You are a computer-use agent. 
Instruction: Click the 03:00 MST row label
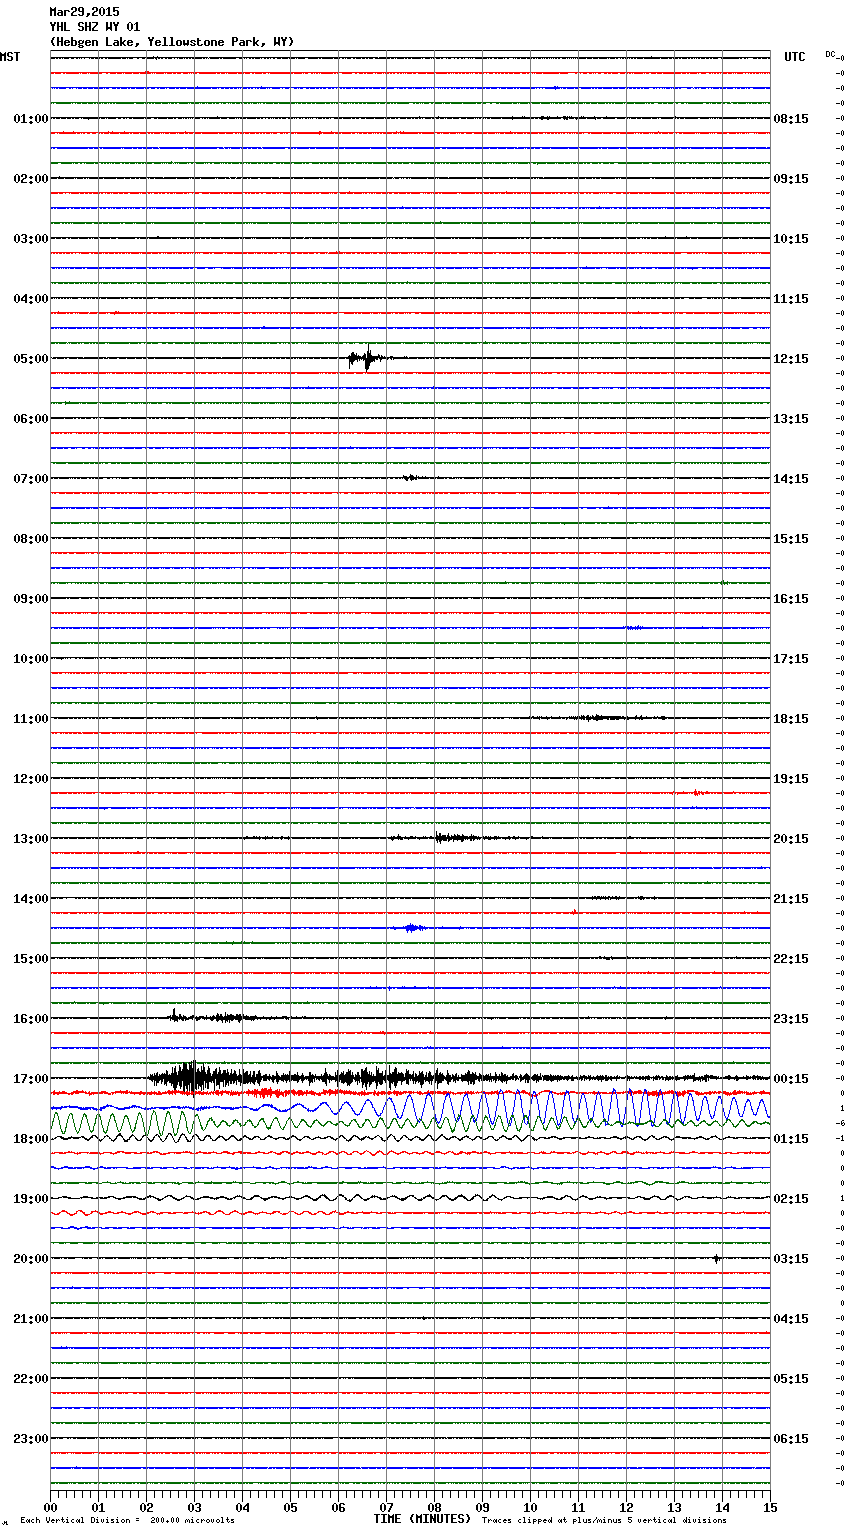click(x=30, y=239)
